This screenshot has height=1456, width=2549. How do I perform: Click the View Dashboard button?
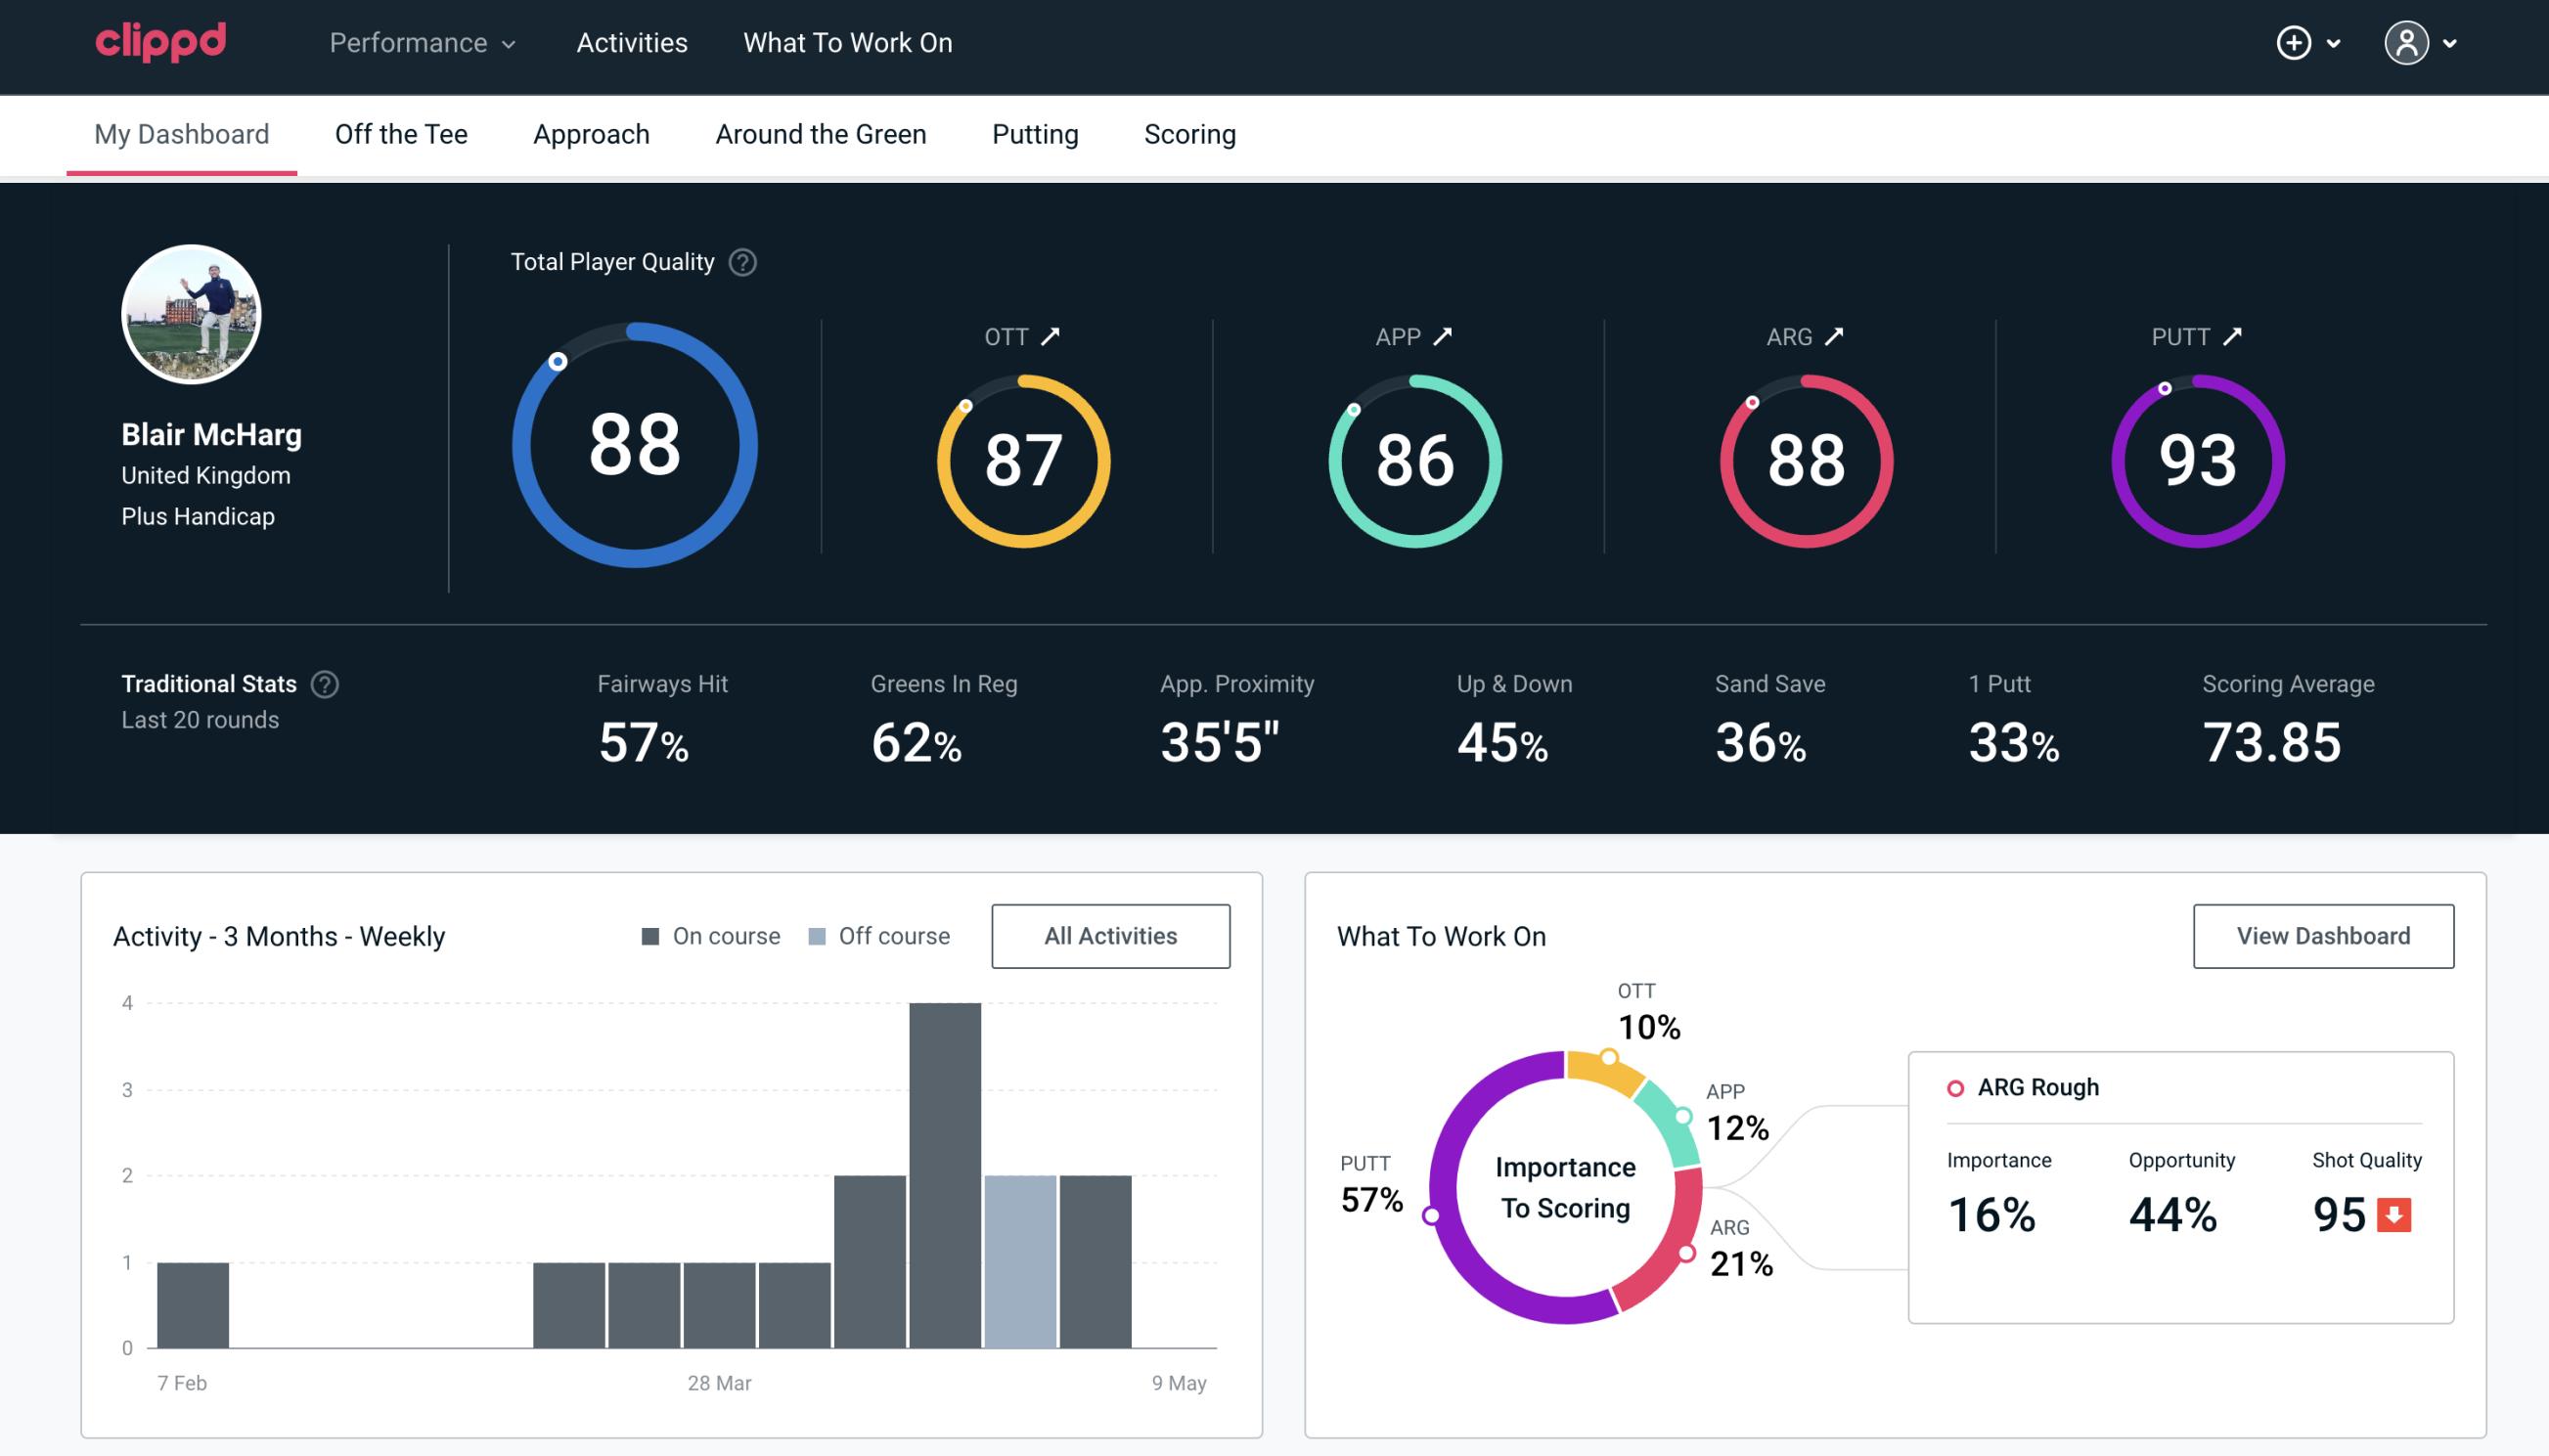pyautogui.click(x=2321, y=935)
